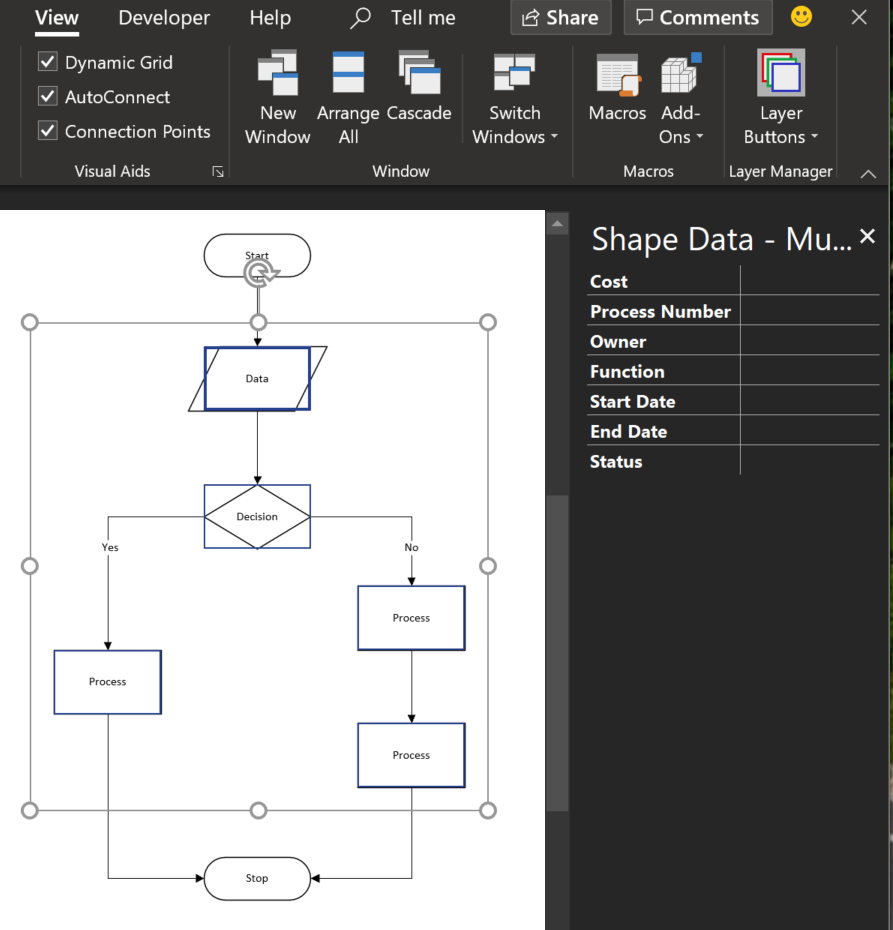The width and height of the screenshot is (893, 930).
Task: Uncheck the Dynamic Grid checkbox
Action: coord(48,62)
